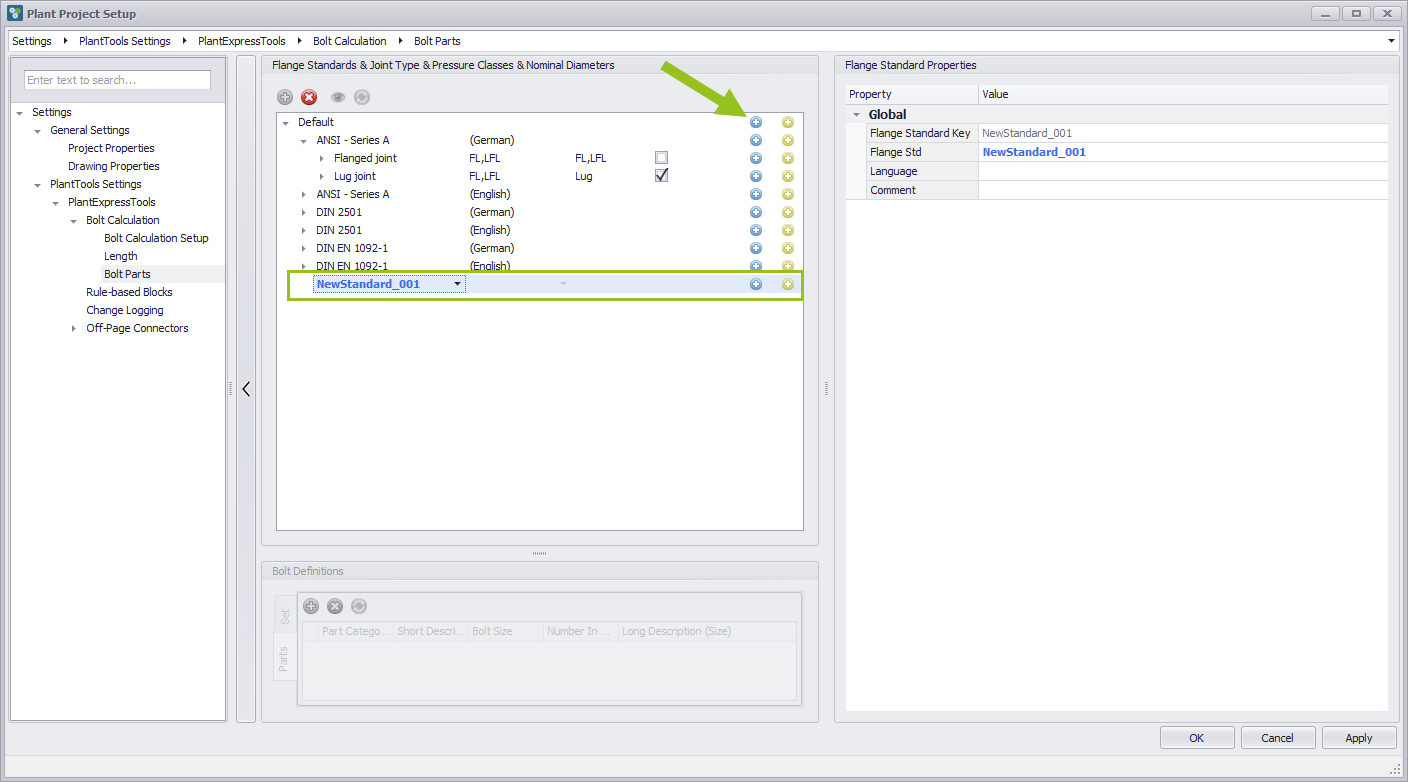The image size is (1408, 782).
Task: Select Project Properties in settings tree
Action: point(111,148)
